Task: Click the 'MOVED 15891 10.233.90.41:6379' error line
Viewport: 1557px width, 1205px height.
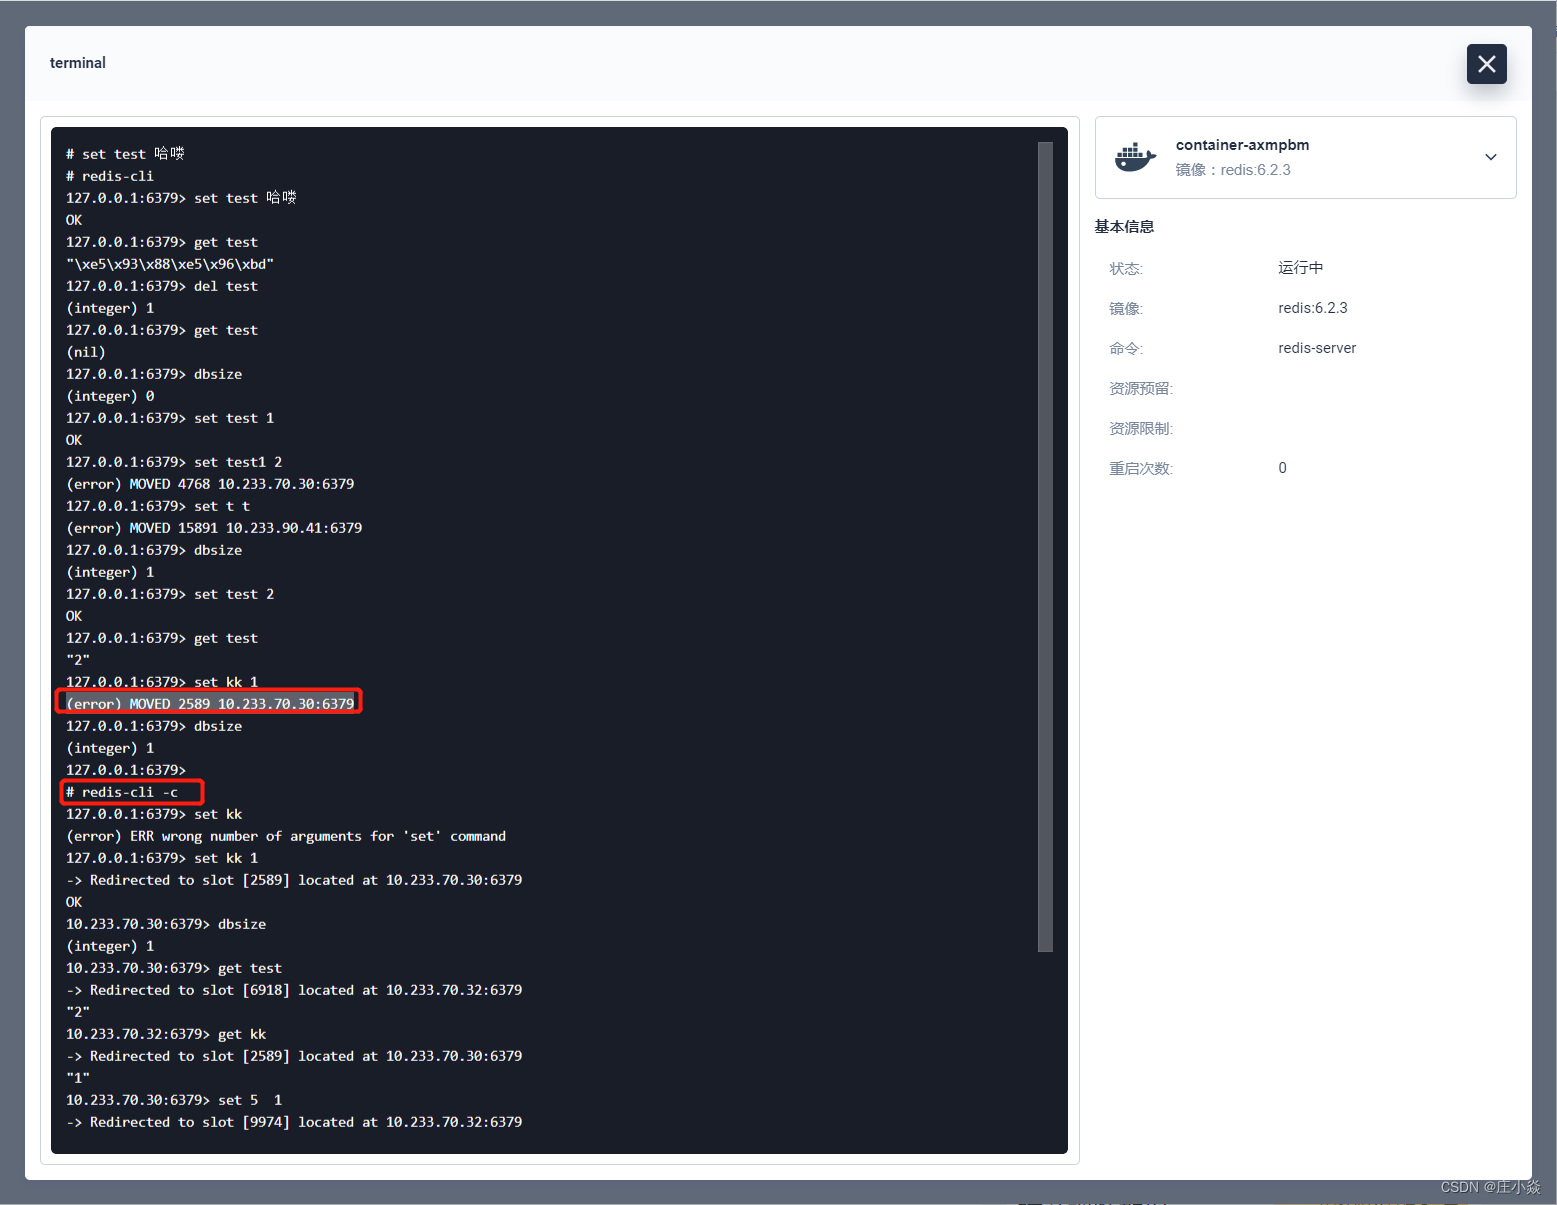Action: pyautogui.click(x=214, y=528)
